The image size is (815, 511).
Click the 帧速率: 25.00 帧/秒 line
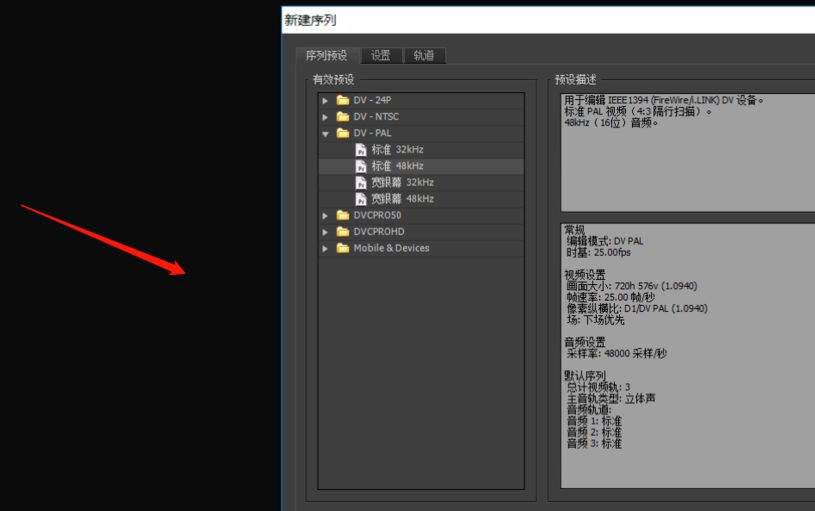pos(611,297)
